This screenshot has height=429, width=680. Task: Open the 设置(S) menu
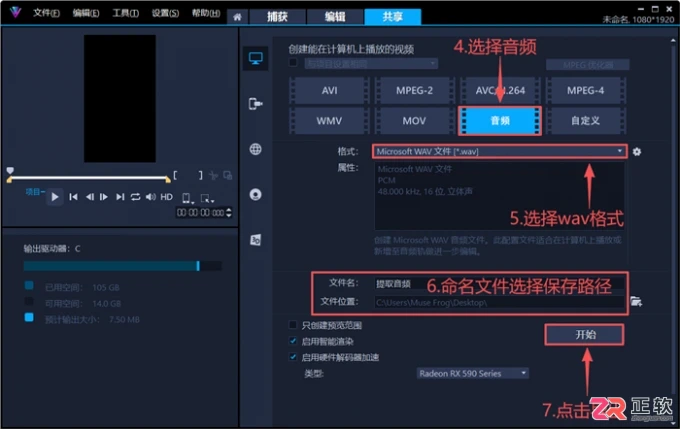(165, 13)
